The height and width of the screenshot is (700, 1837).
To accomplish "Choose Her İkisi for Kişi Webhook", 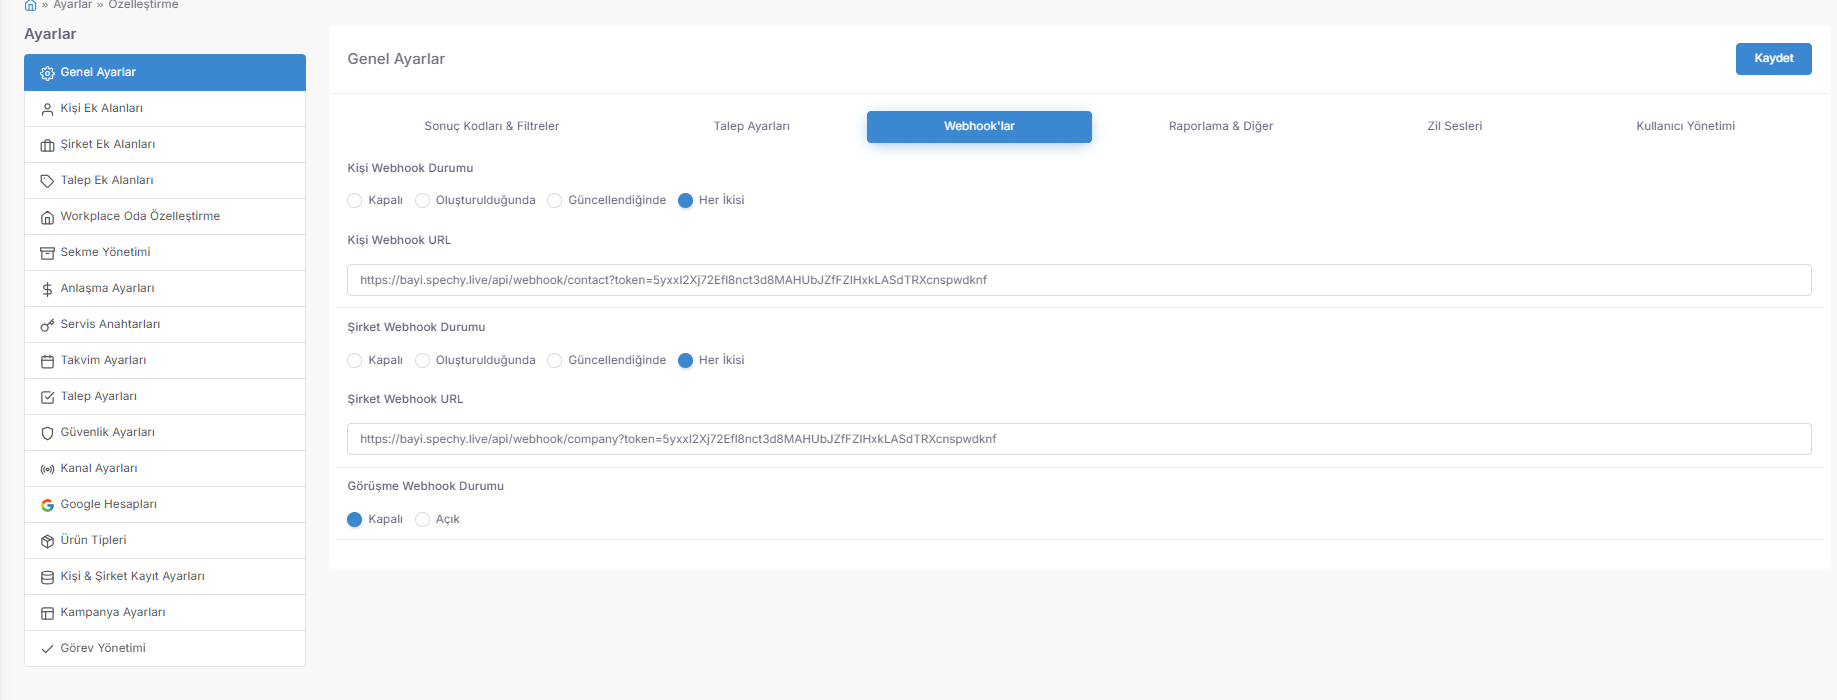I will coord(686,200).
